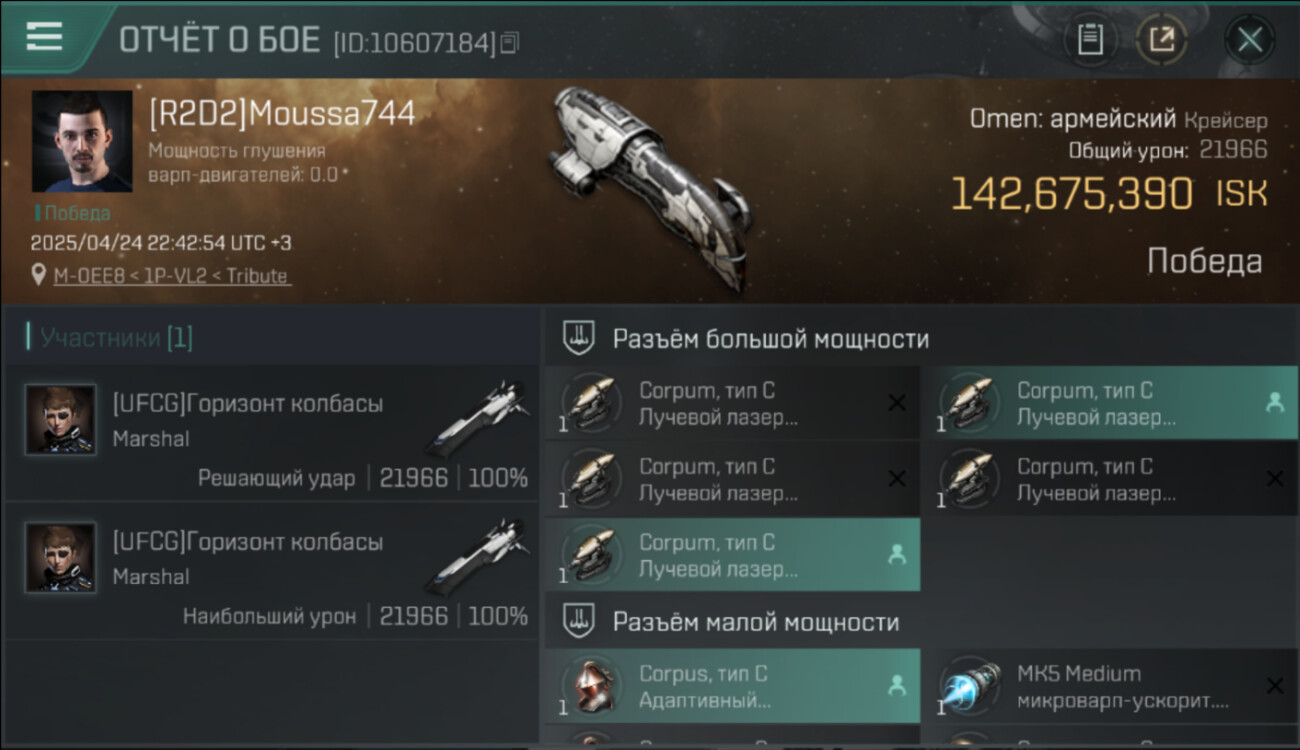Open Moussa744's pilot portrait
Viewport: 1300px width, 750px height.
(82, 141)
